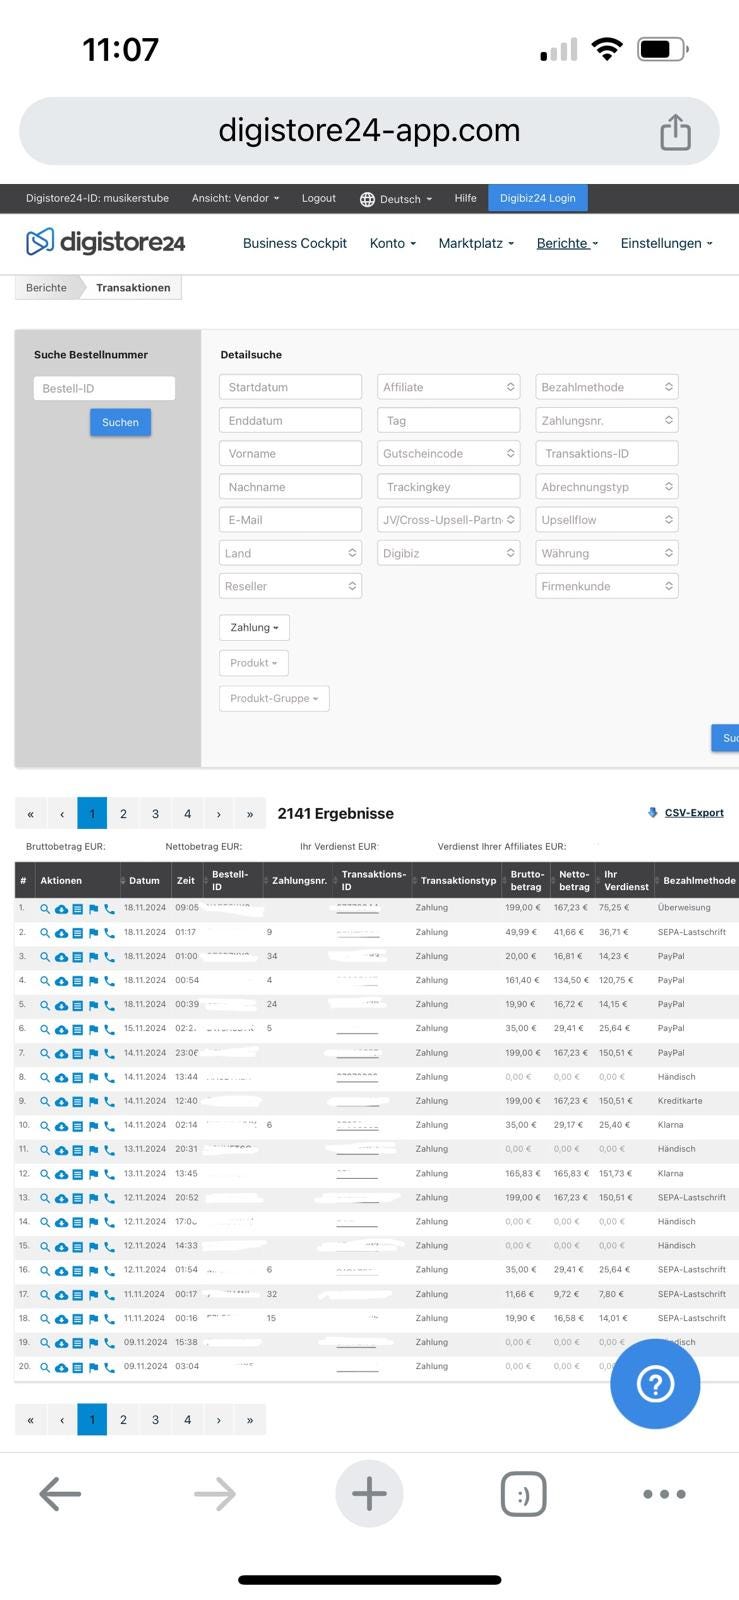
Task: Click the Digibiz24 Login button
Action: 538,198
